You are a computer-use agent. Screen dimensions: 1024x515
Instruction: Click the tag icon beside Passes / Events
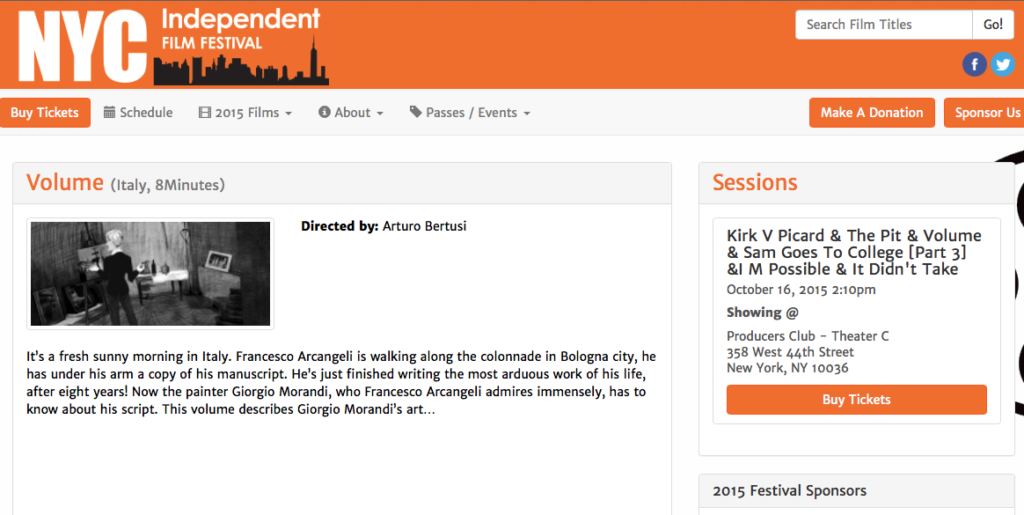[x=415, y=112]
